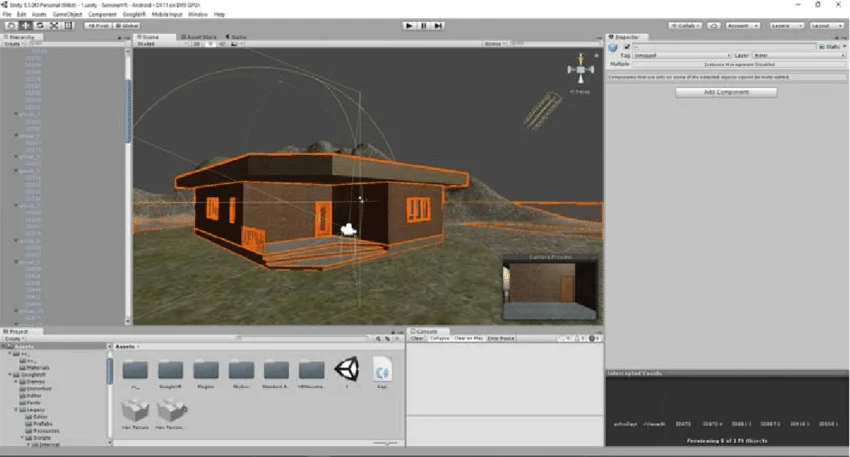Open scene effects image dropdown
The image size is (850, 457).
point(237,43)
